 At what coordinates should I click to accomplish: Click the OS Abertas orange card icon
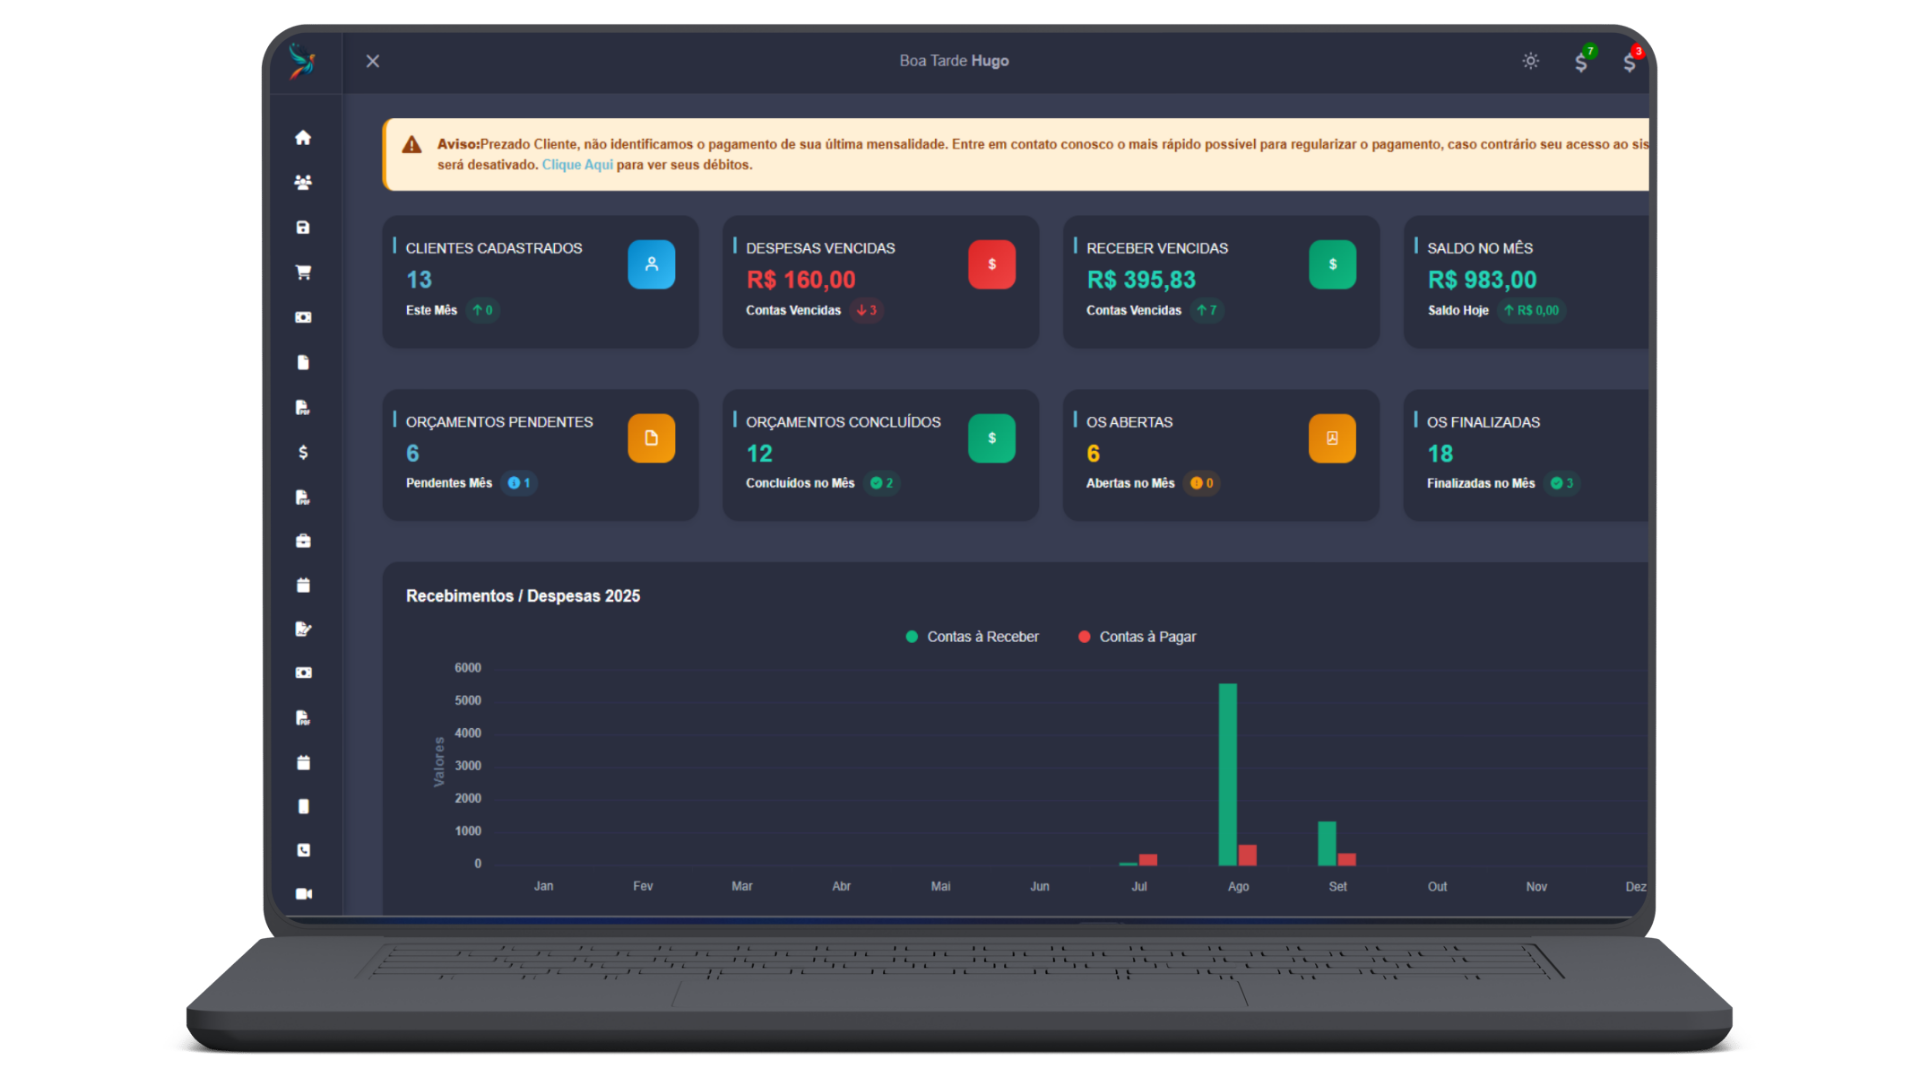[1332, 438]
